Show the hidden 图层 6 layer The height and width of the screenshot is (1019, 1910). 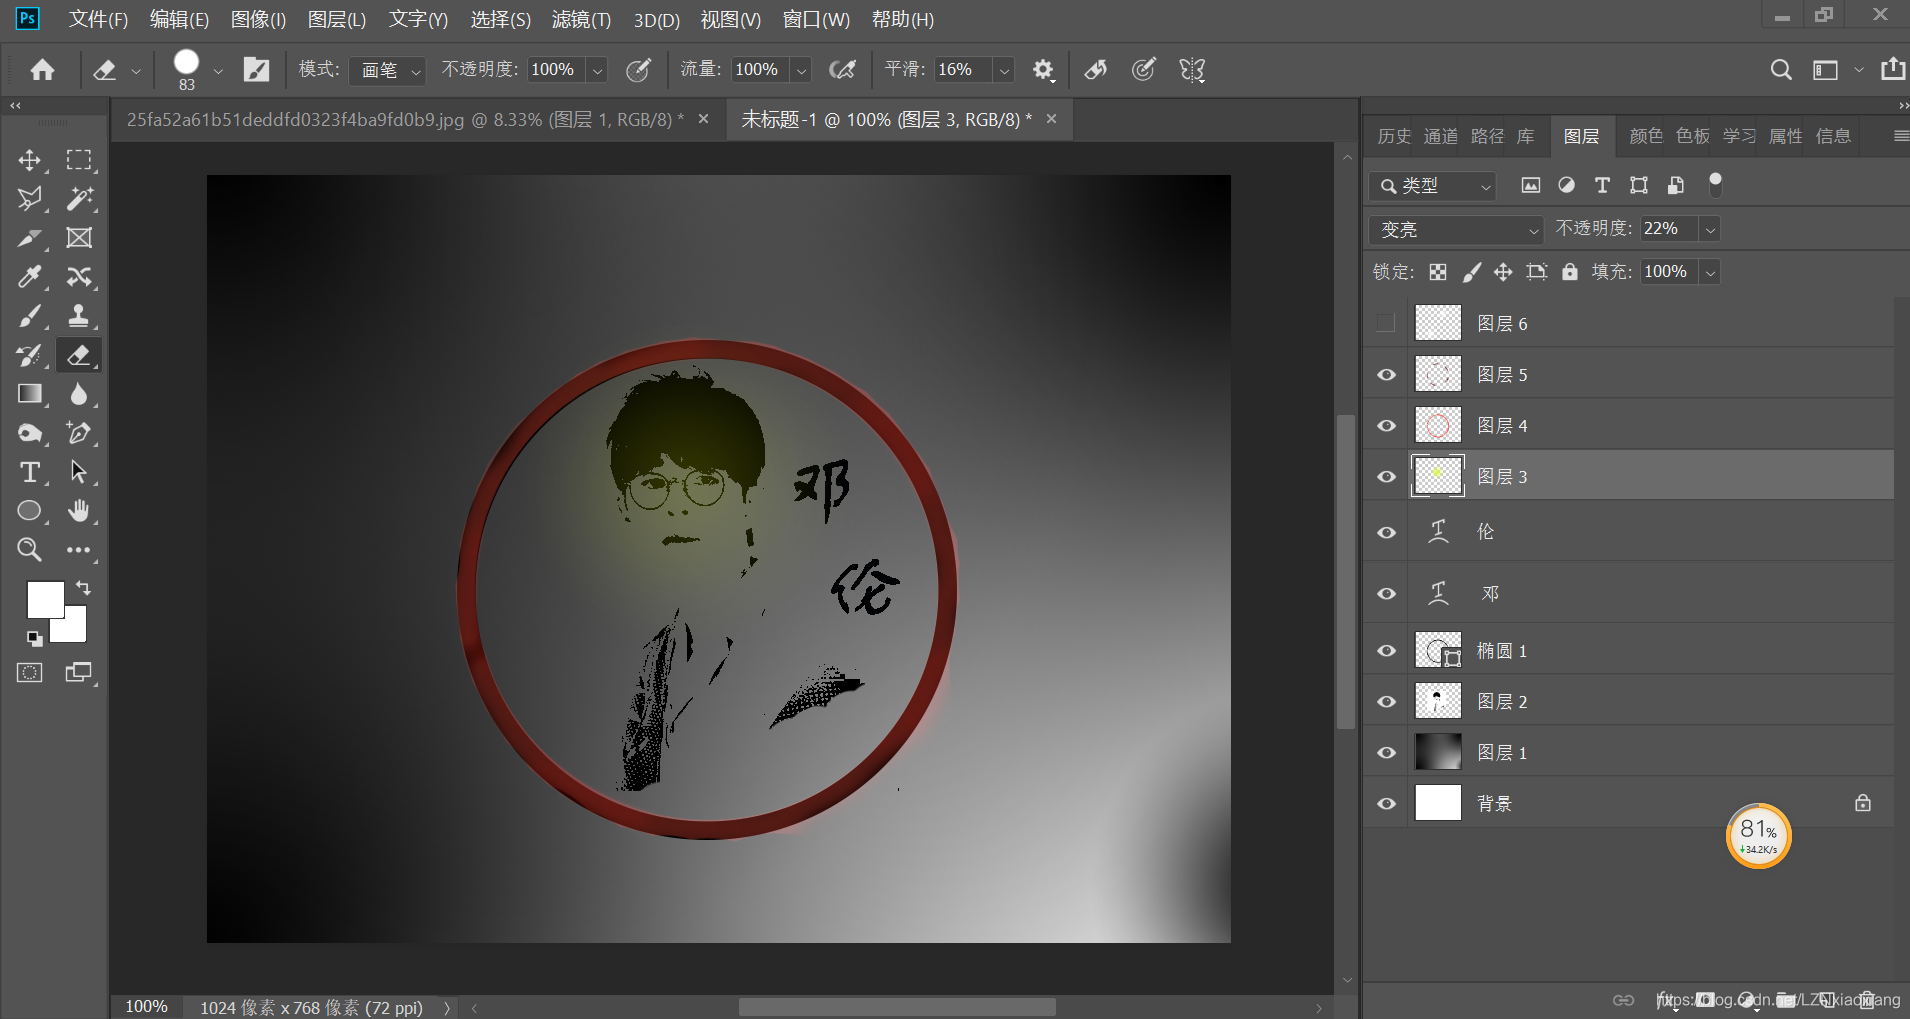(x=1386, y=322)
